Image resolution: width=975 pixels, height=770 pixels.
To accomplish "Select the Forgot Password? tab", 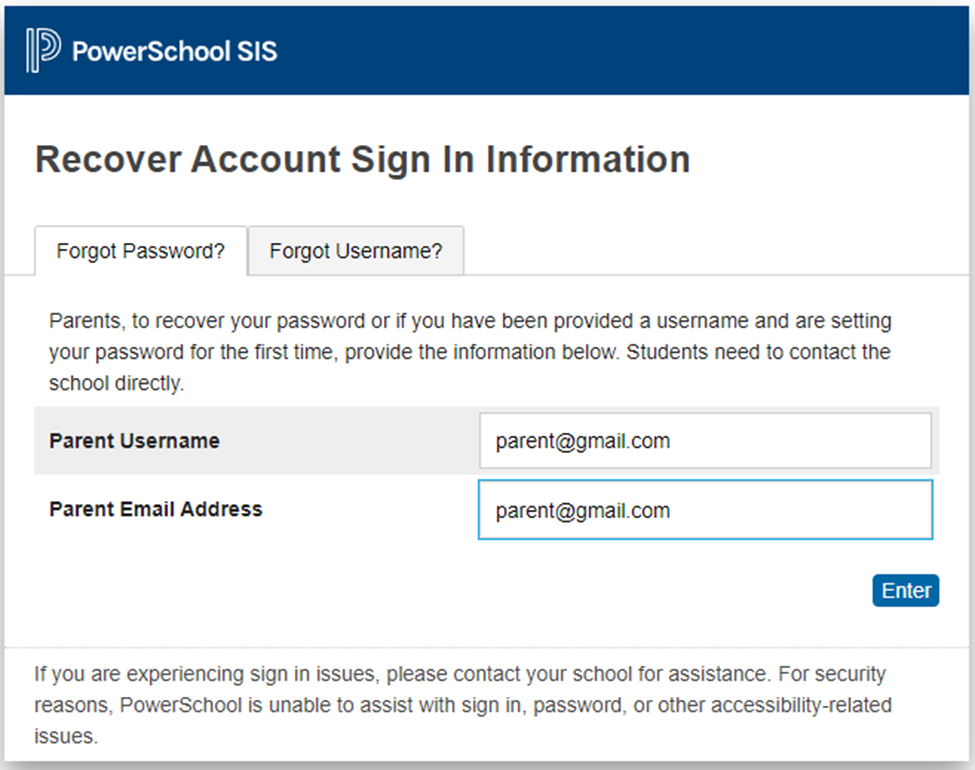I will (x=141, y=251).
